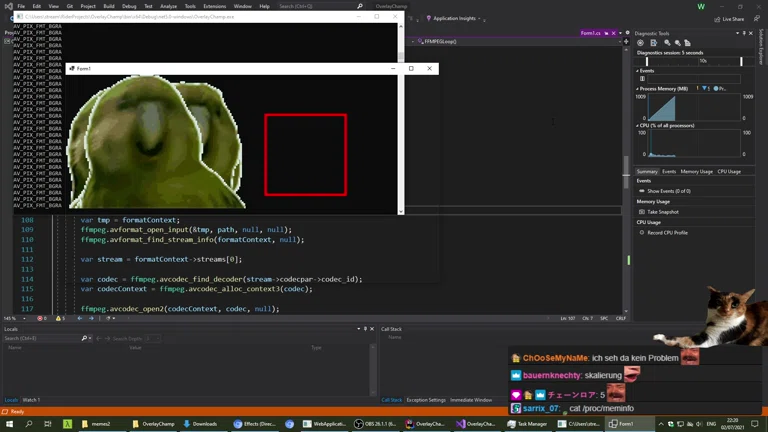Open the Extensions menu

click(x=215, y=6)
